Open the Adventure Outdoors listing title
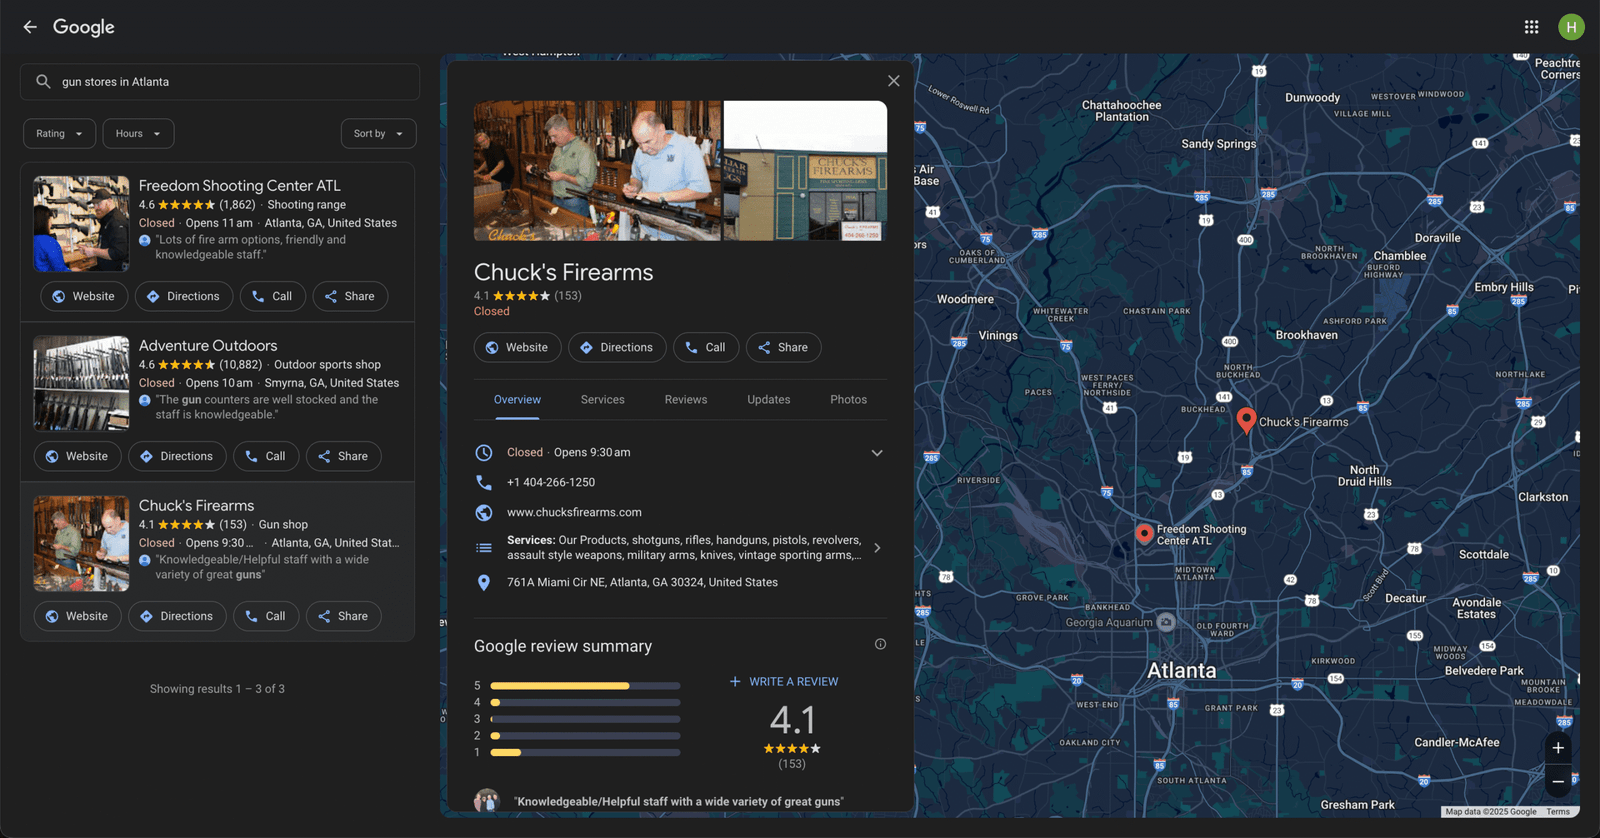Viewport: 1600px width, 838px height. [208, 346]
